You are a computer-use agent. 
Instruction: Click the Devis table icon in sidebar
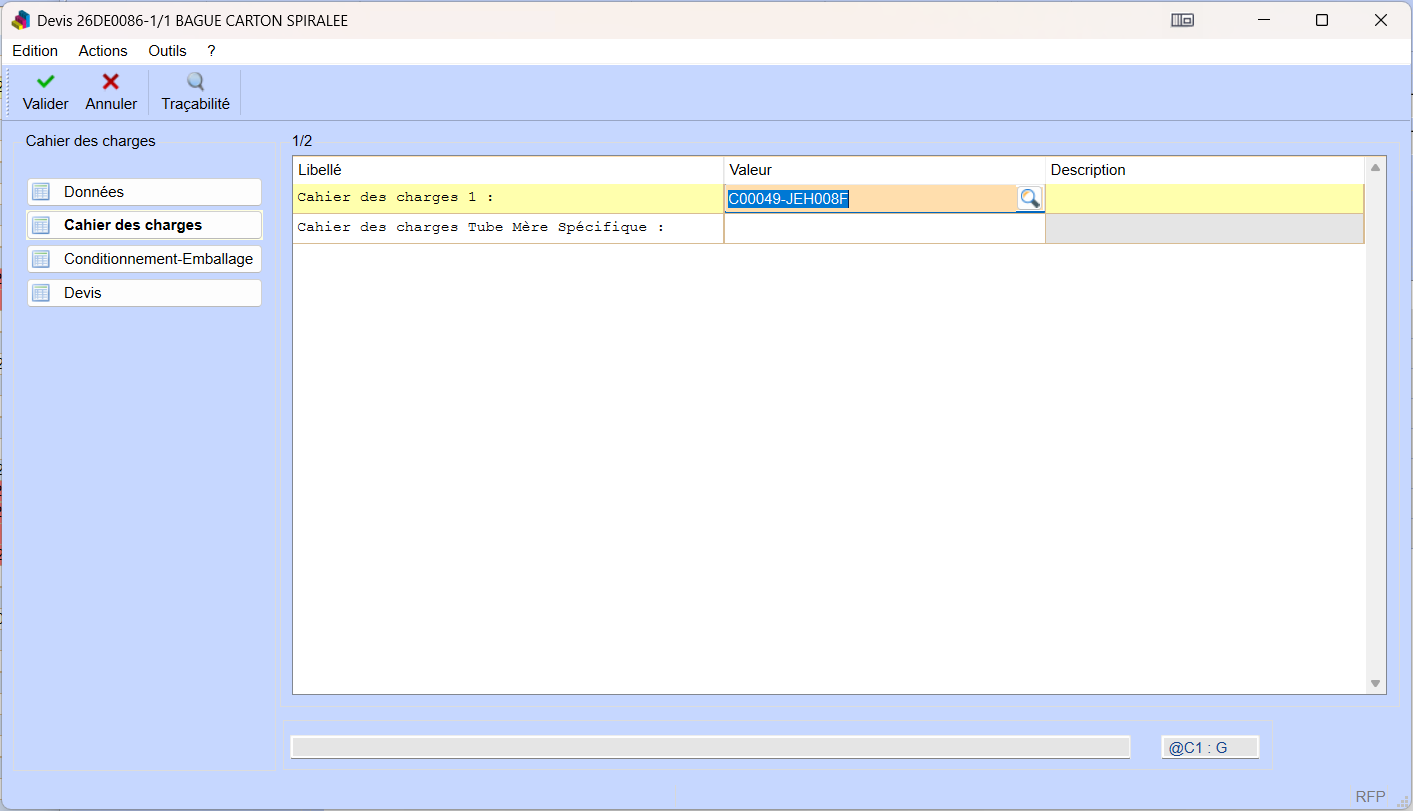[41, 293]
